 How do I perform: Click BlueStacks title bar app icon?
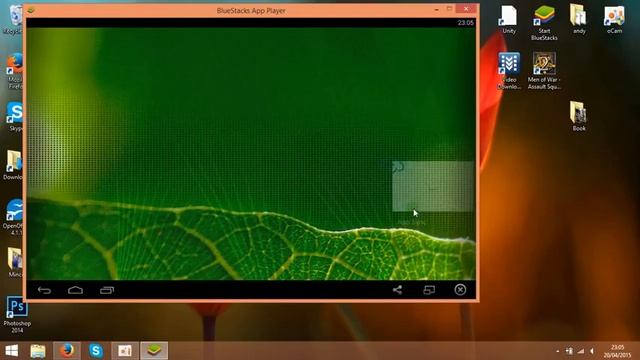tap(31, 10)
